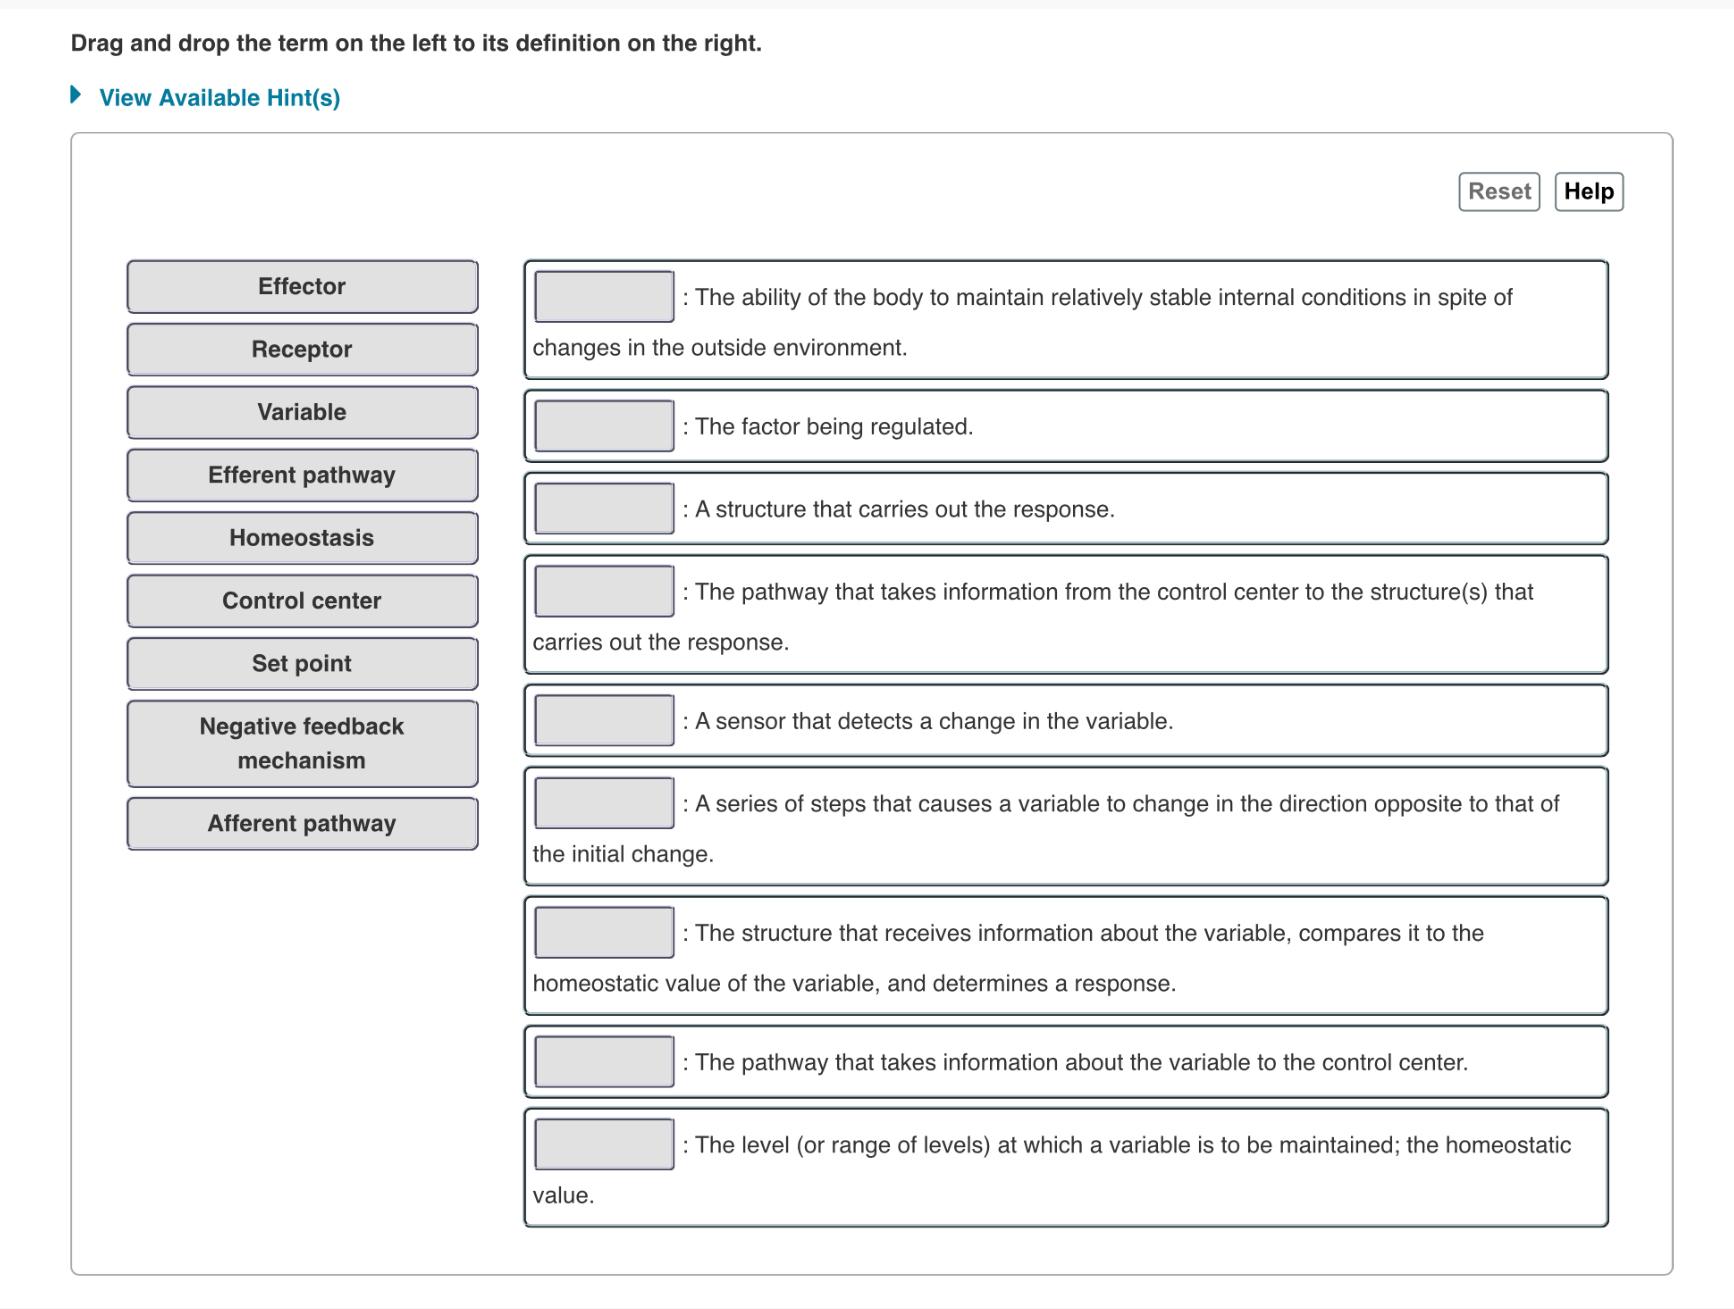This screenshot has height=1309, width=1734.
Task: Click text 'A structure that carries out the response.'
Action: click(905, 510)
